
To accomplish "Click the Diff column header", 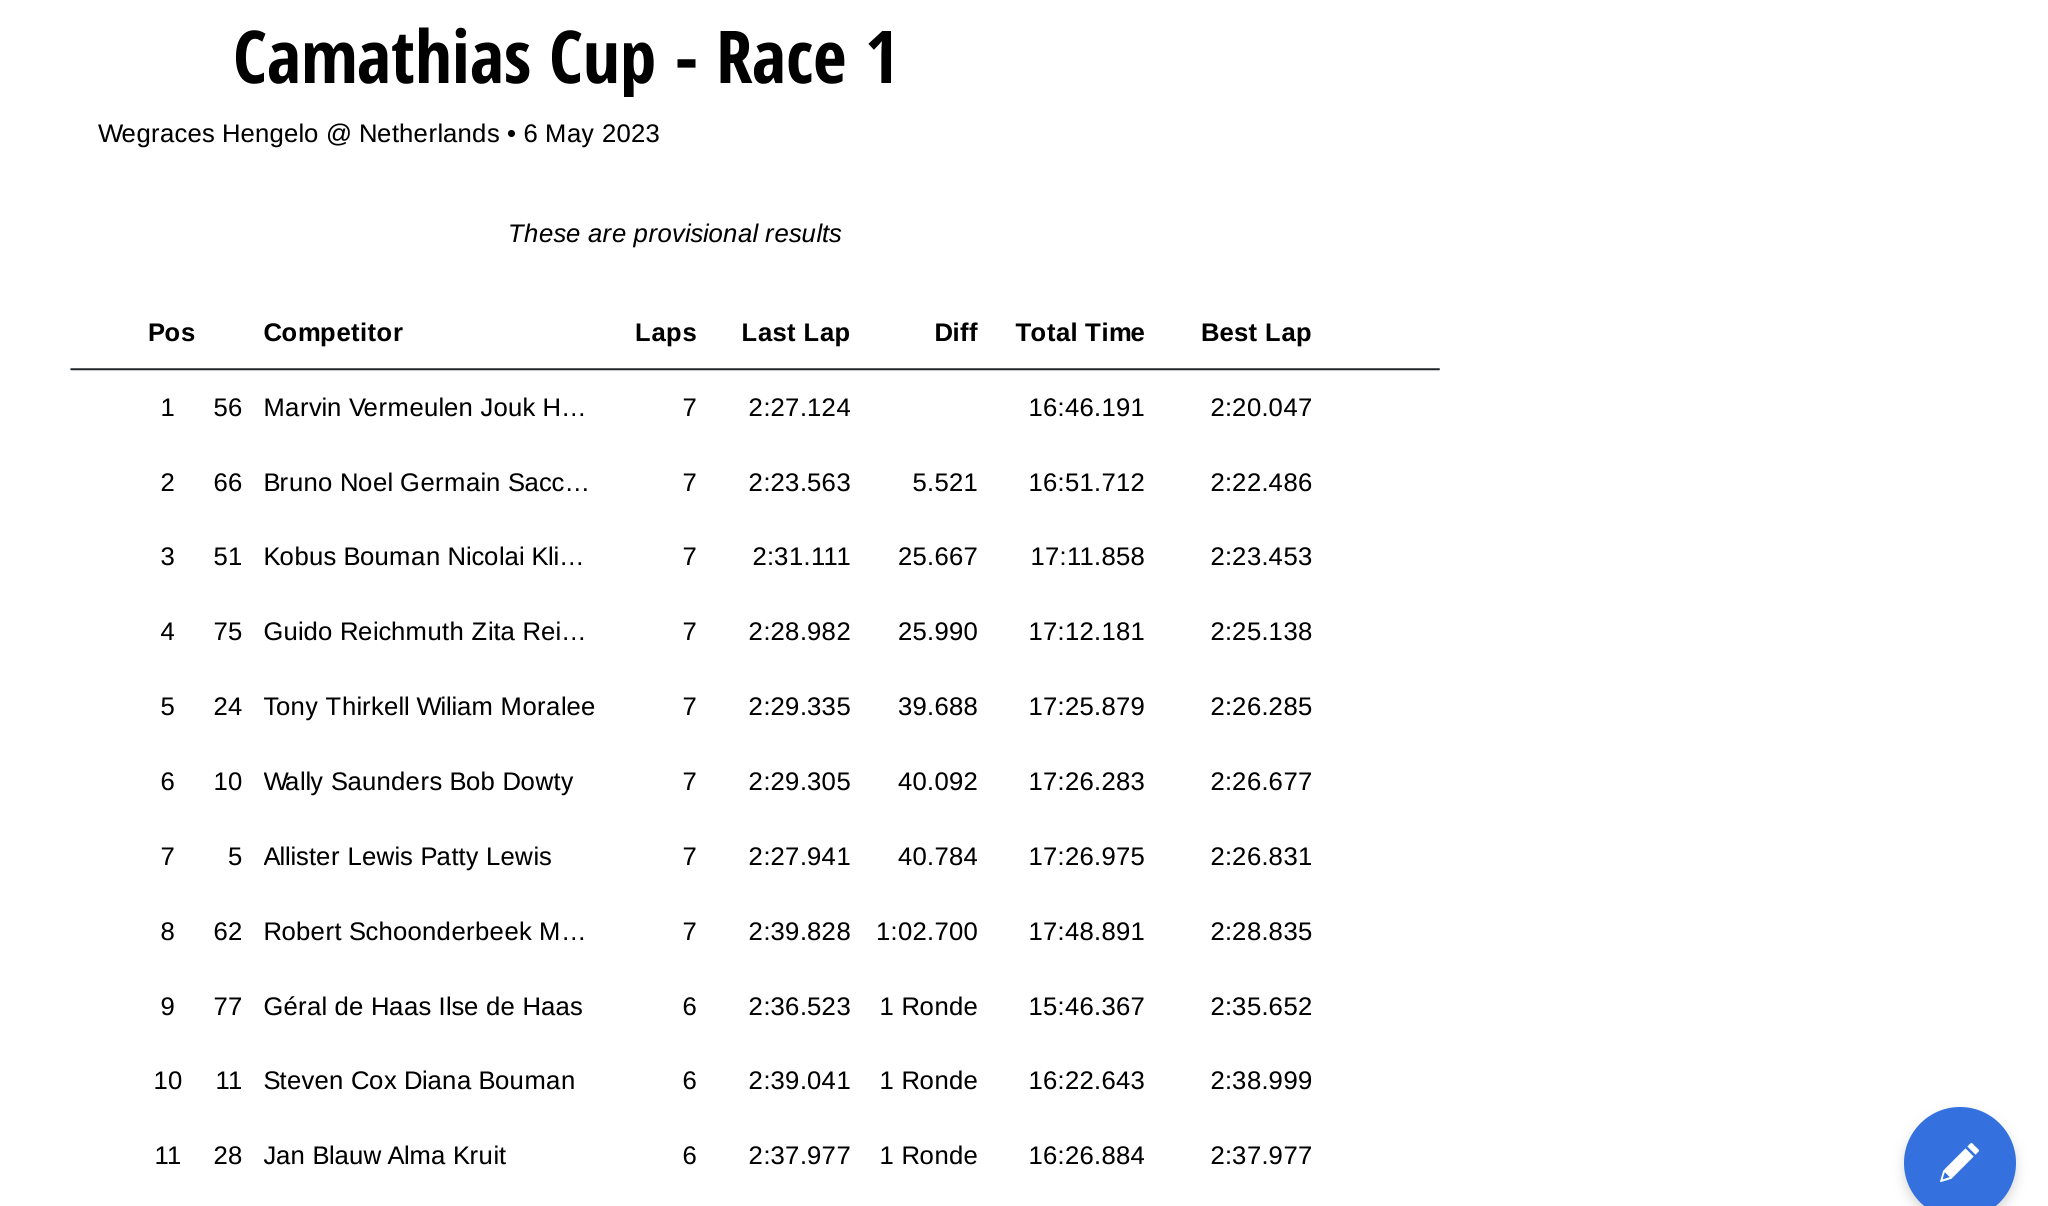I will (955, 333).
